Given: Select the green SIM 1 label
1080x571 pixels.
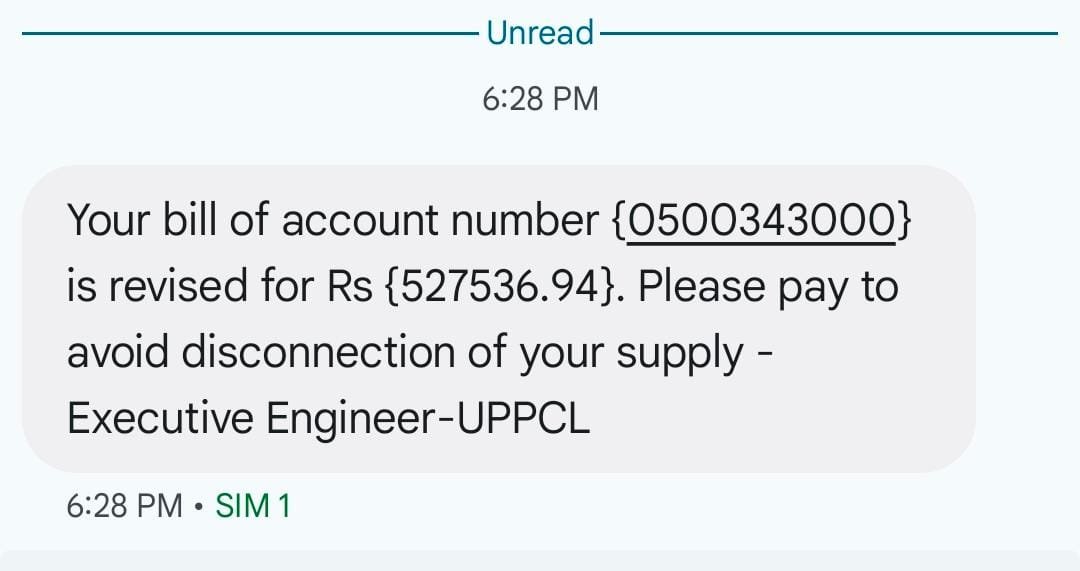Looking at the screenshot, I should click(x=253, y=506).
